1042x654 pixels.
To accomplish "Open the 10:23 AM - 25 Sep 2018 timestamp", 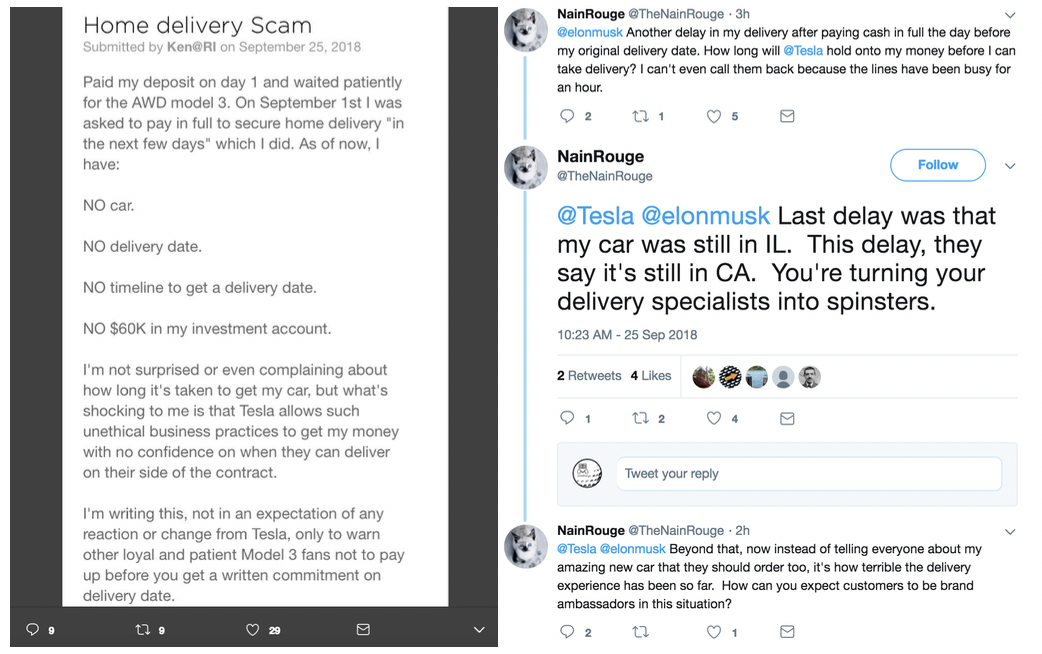I will [627, 334].
